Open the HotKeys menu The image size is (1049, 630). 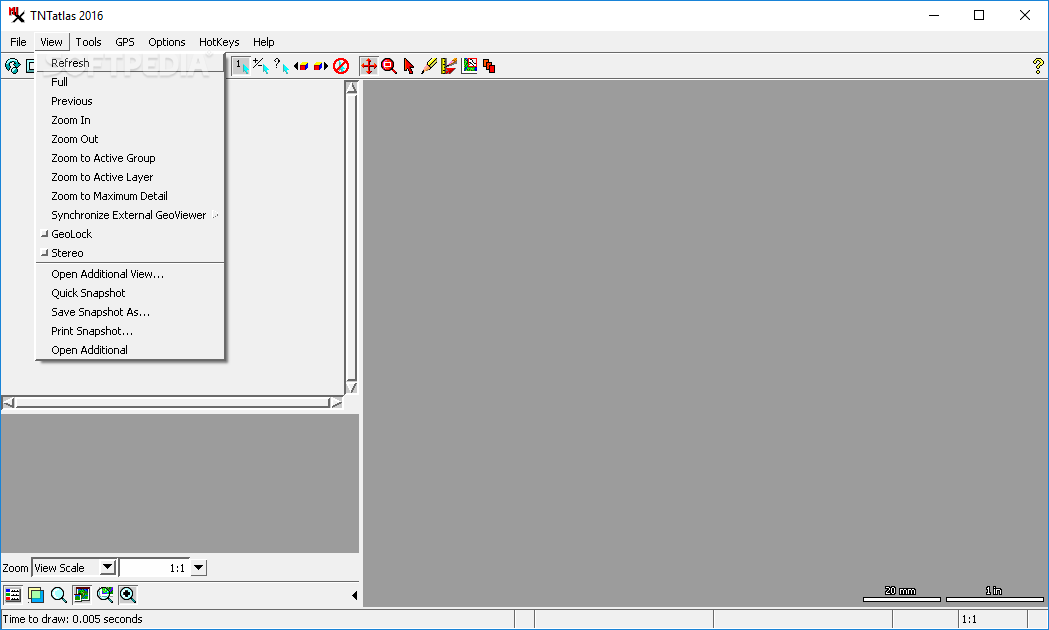(219, 42)
